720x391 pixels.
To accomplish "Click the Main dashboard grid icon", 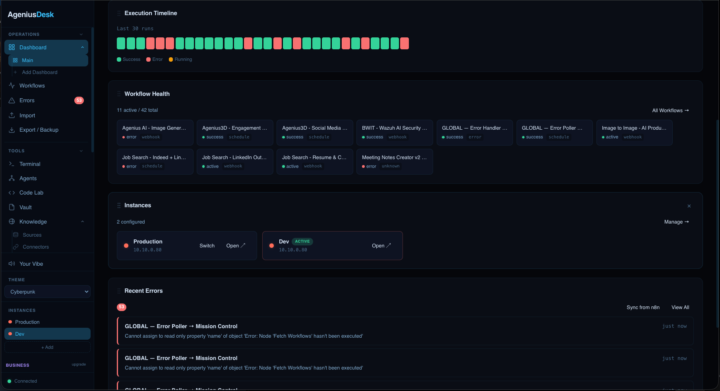I will (16, 60).
